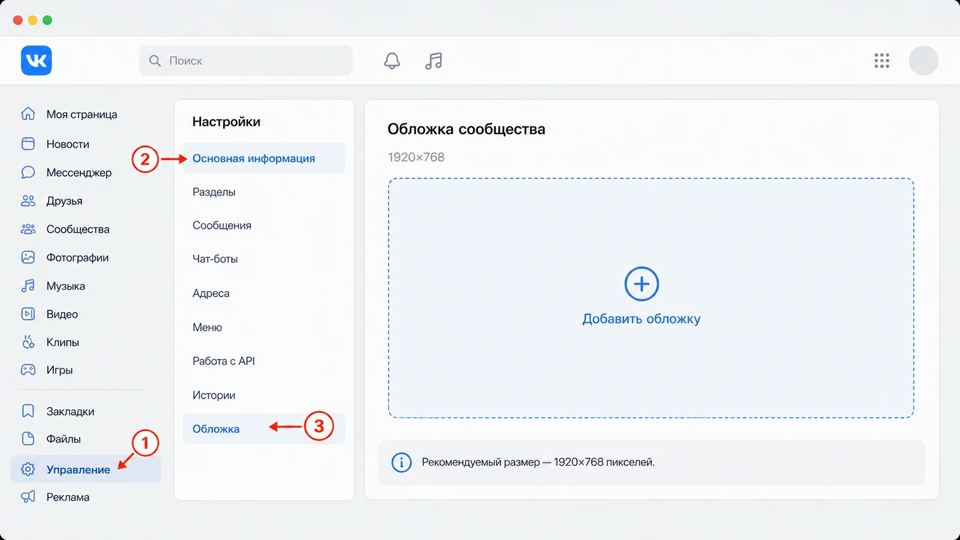Click the Закладки bookmark icon

coord(28,411)
